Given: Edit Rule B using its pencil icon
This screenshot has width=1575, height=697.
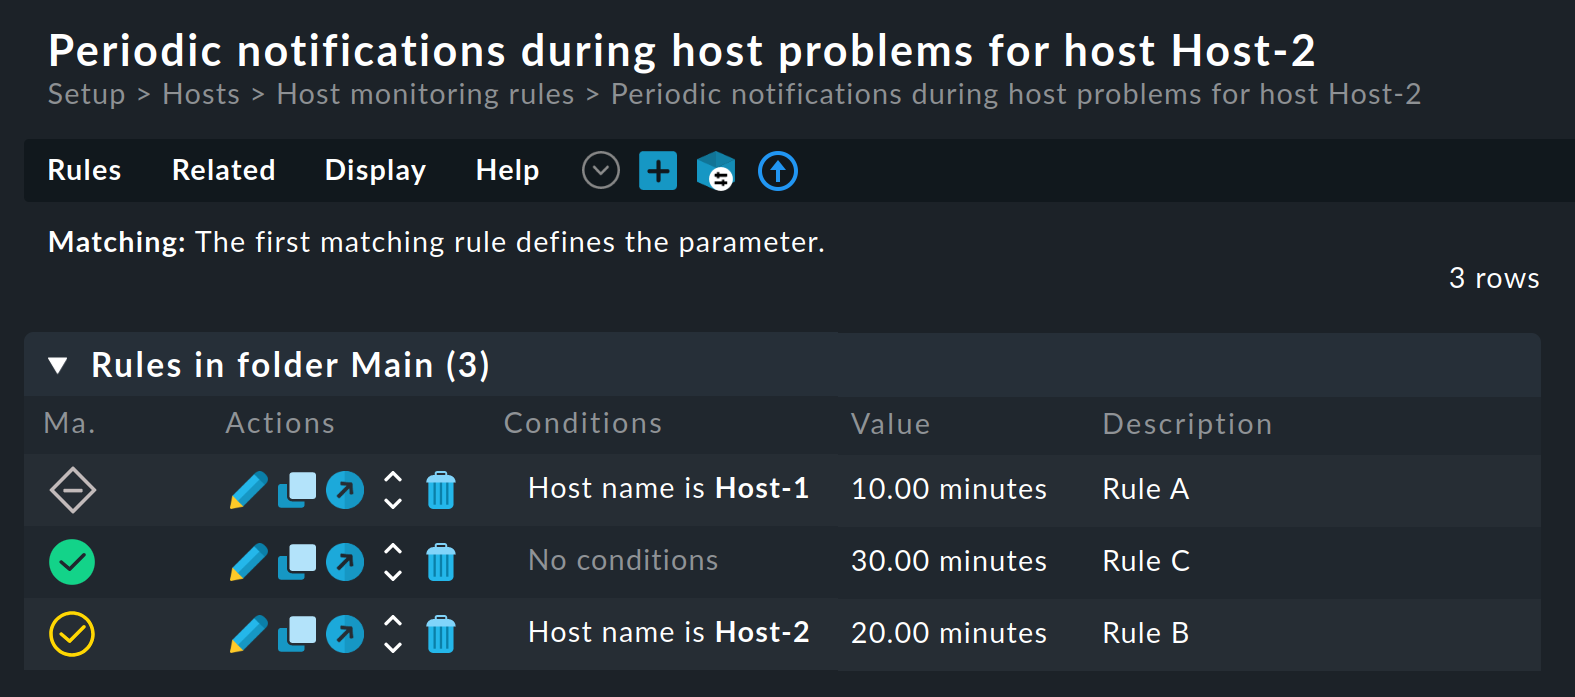Looking at the screenshot, I should 247,634.
